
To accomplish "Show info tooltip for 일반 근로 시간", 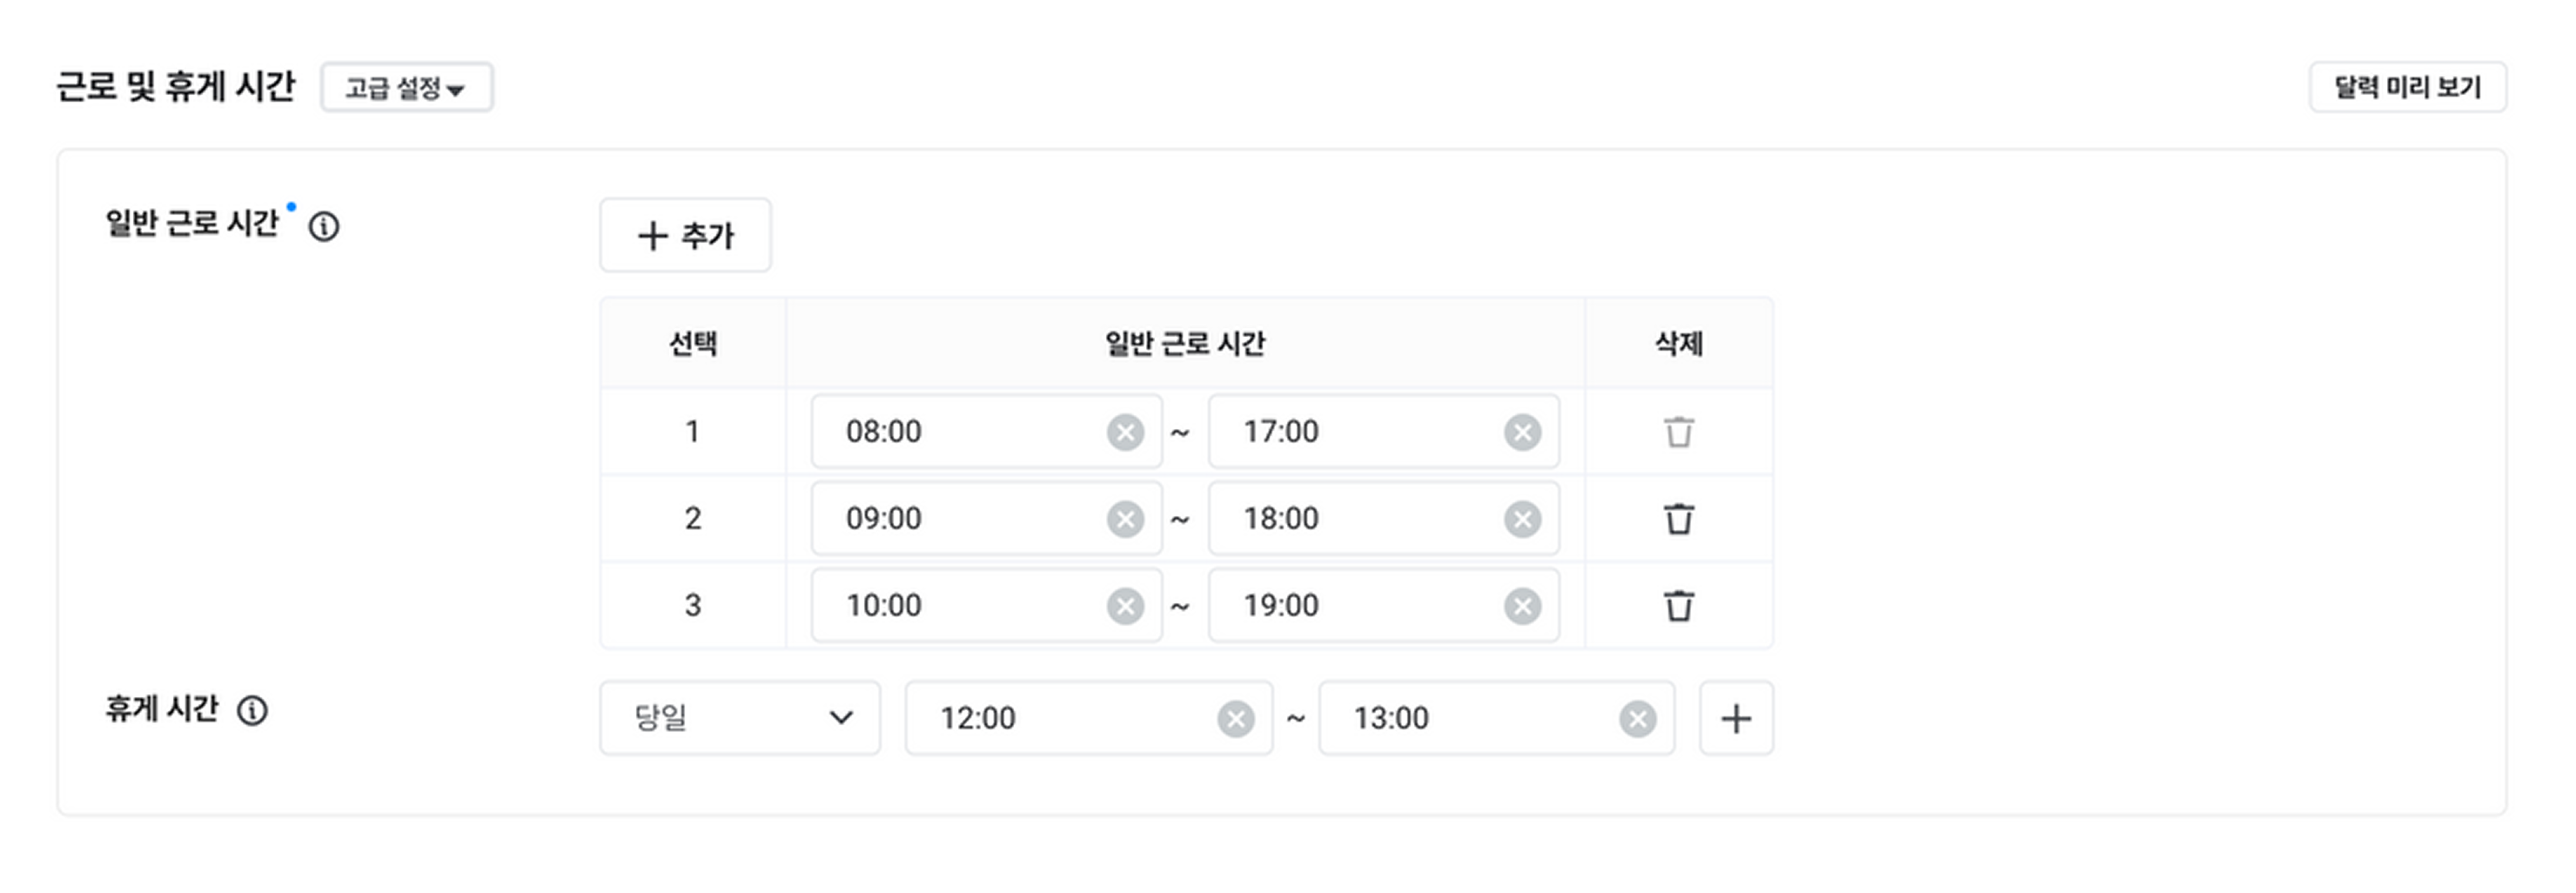I will [323, 227].
